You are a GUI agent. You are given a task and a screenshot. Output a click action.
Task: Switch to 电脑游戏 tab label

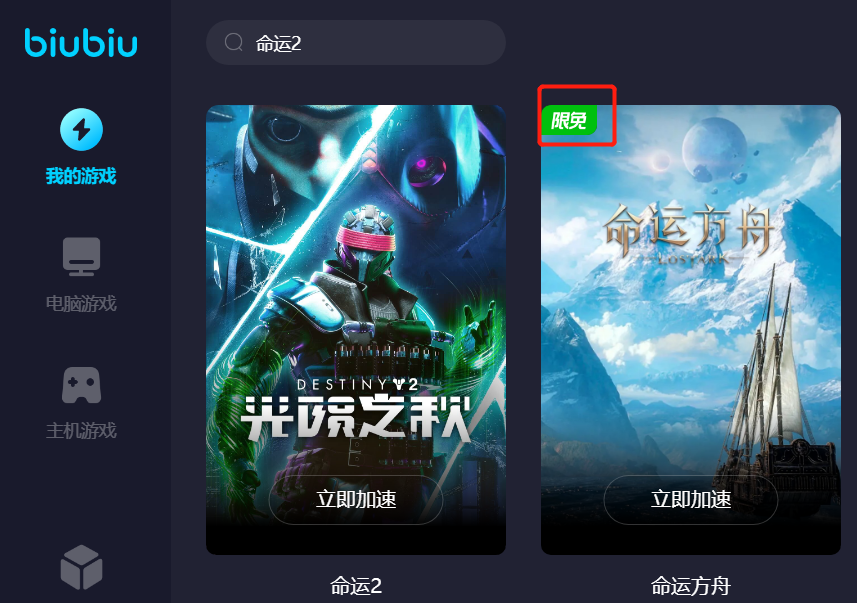(81, 303)
